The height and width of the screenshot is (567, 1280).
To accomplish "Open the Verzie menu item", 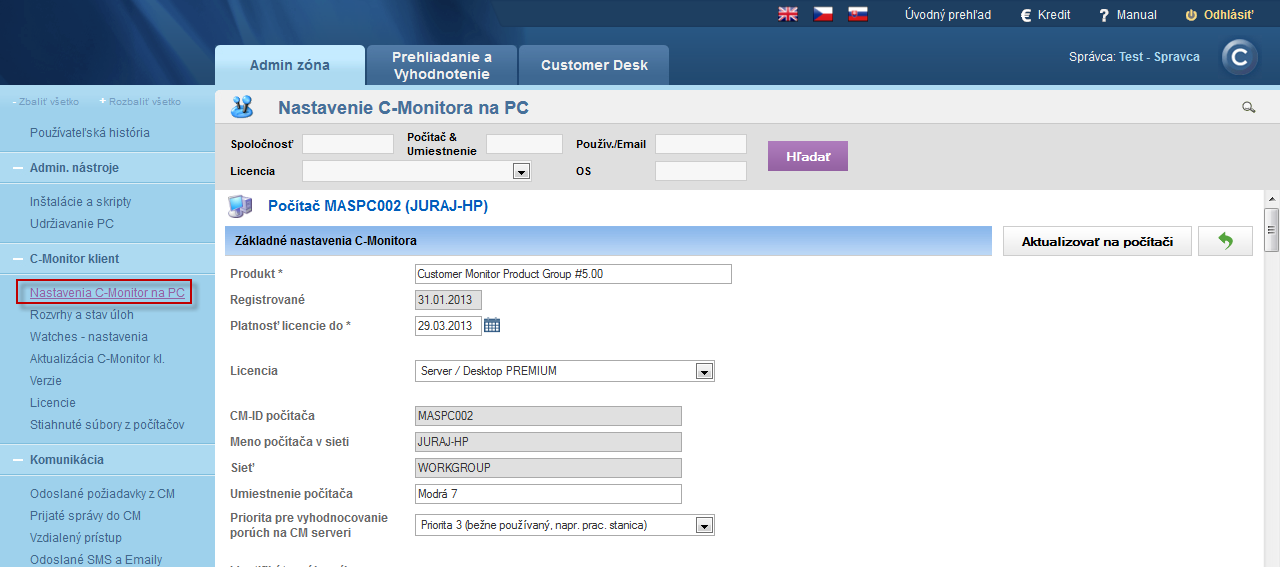I will [46, 381].
